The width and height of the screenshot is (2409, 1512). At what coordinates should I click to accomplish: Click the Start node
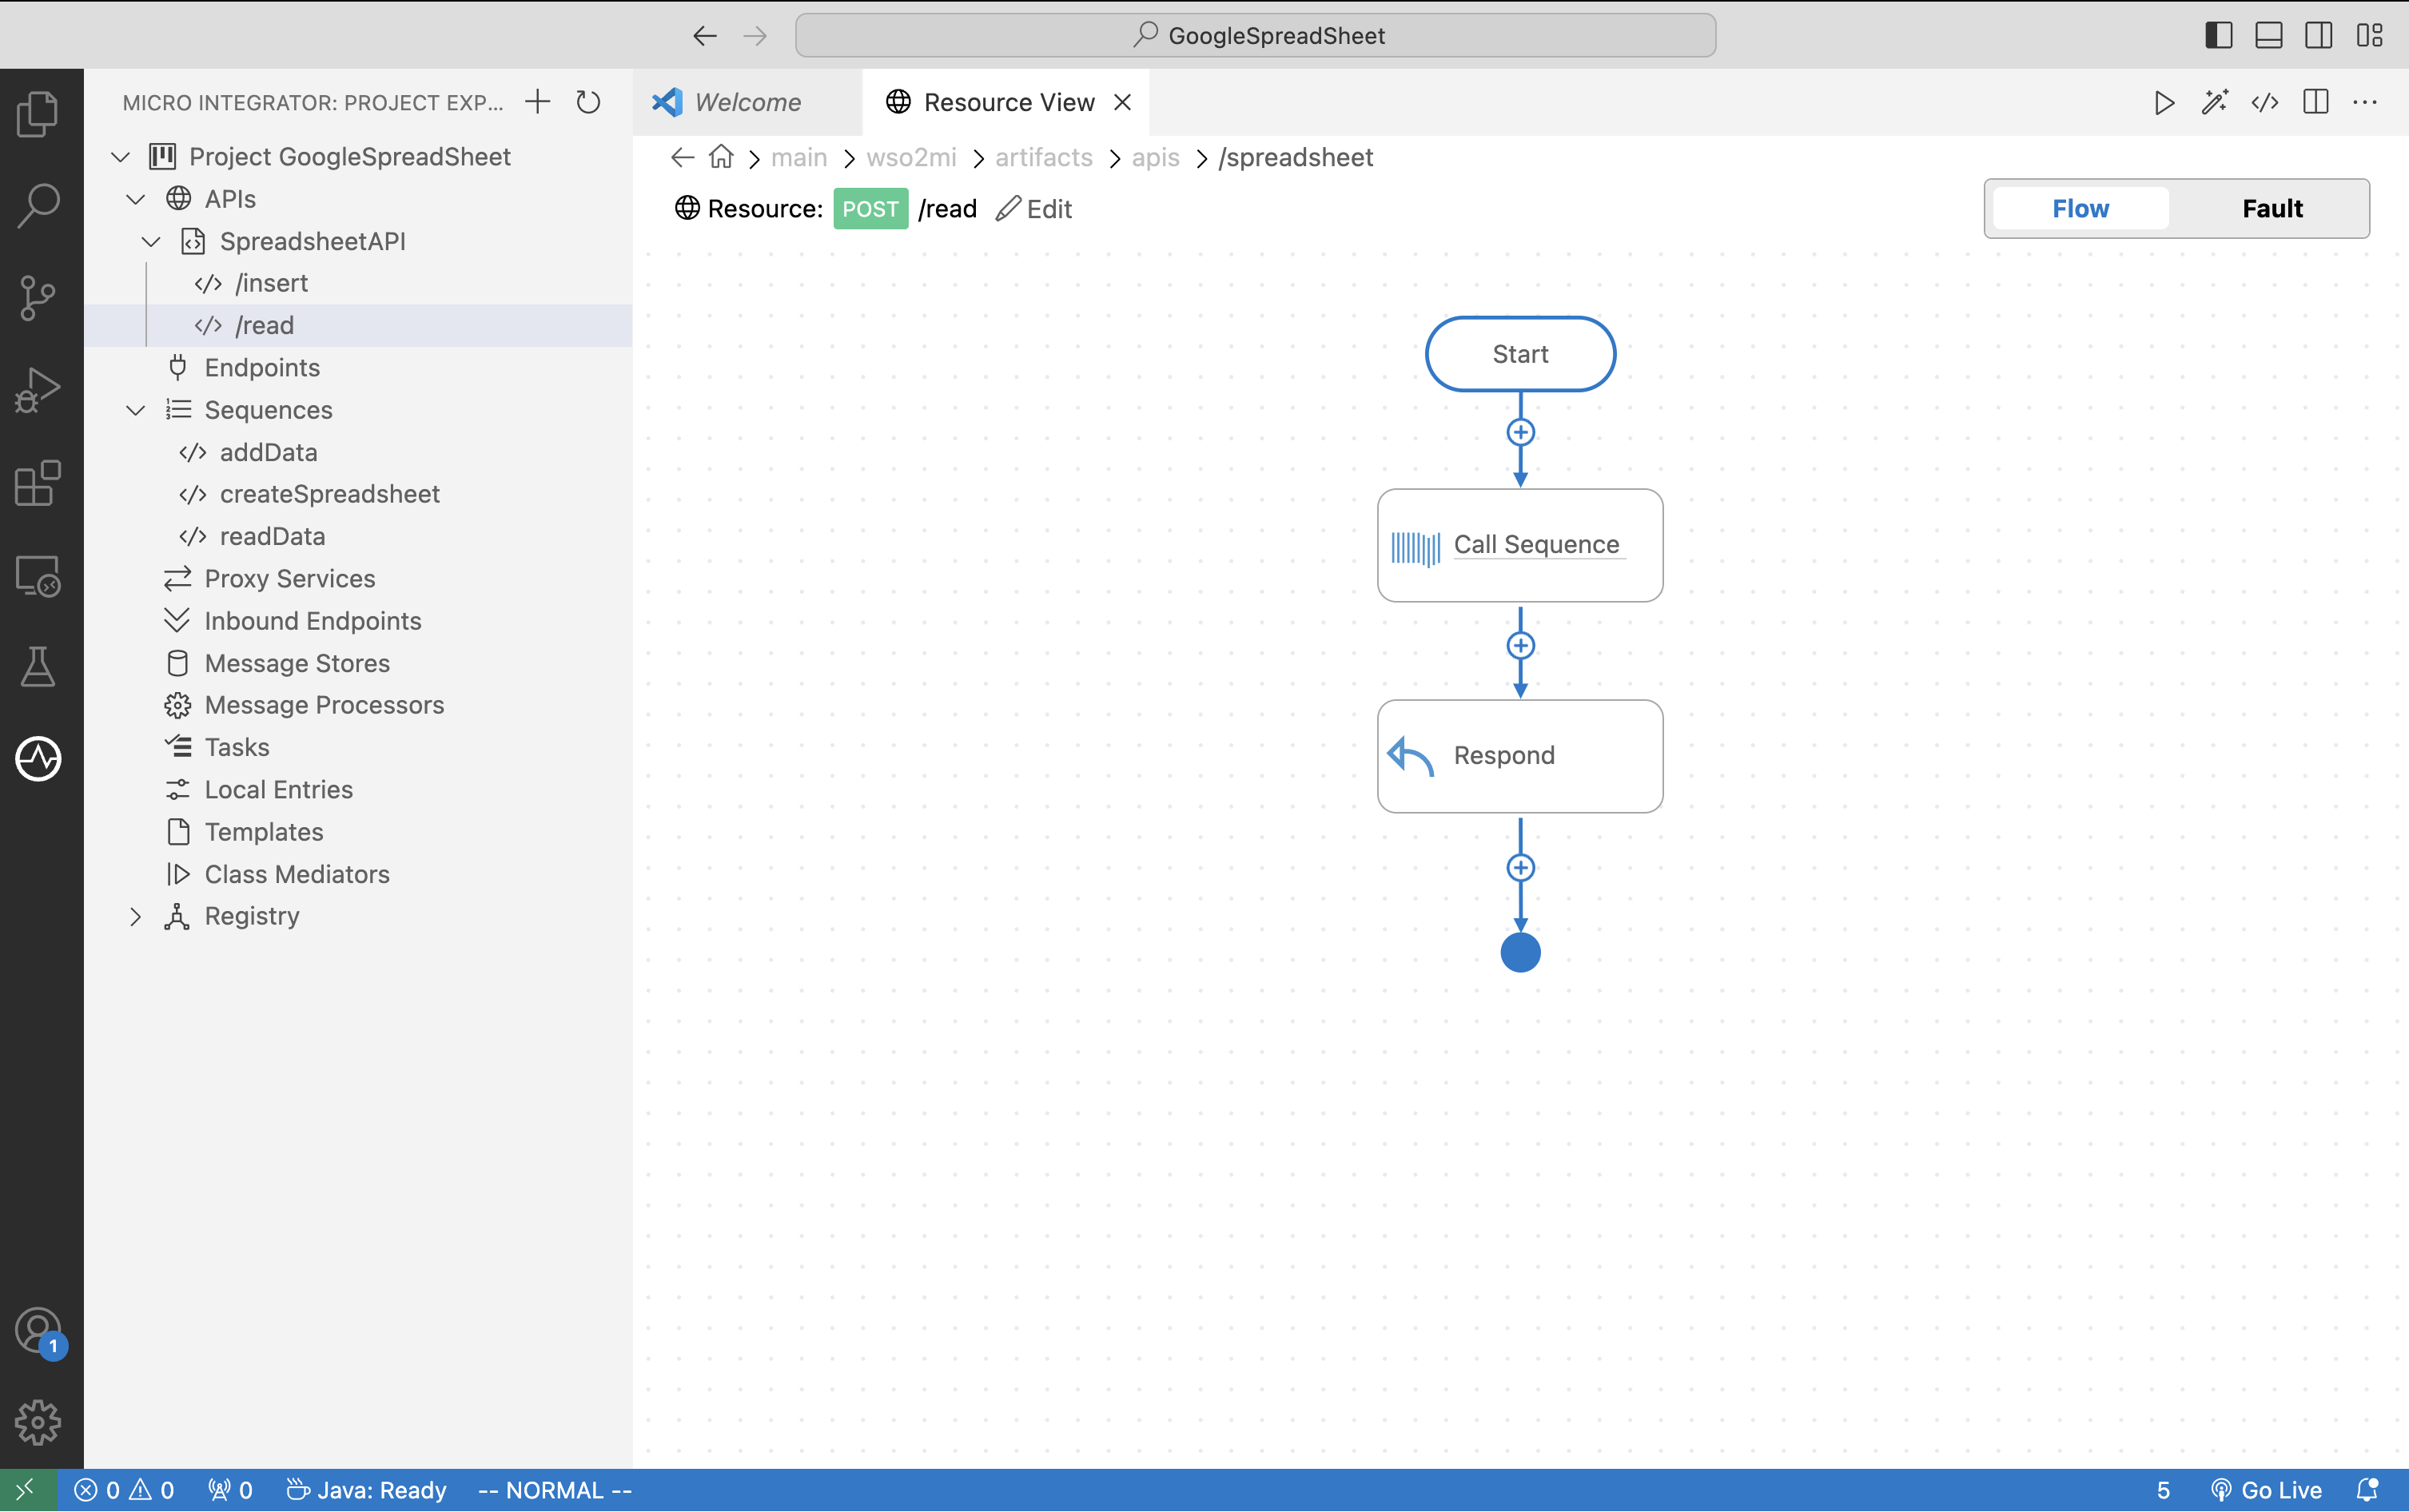(1520, 354)
